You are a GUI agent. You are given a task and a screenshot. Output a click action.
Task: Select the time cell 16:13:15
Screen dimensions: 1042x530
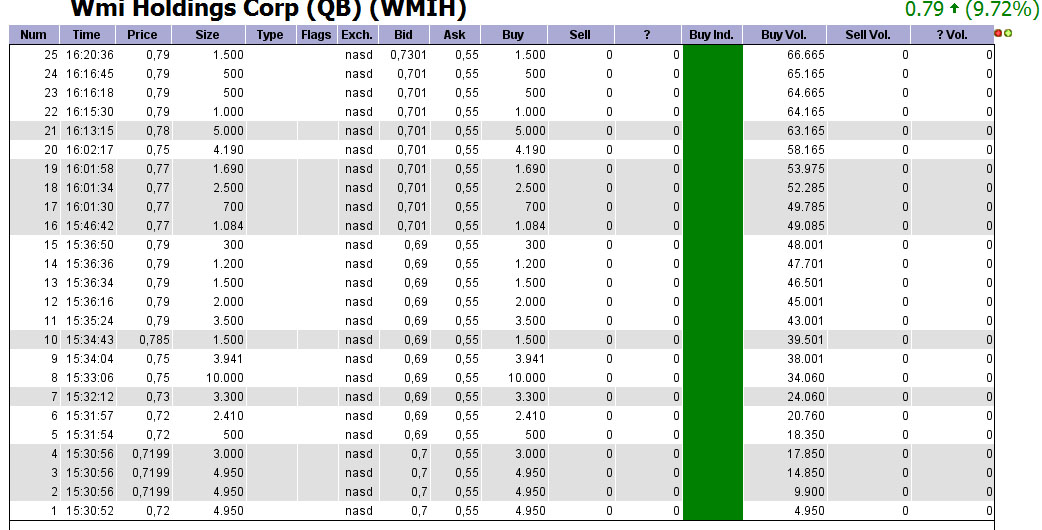[90, 131]
